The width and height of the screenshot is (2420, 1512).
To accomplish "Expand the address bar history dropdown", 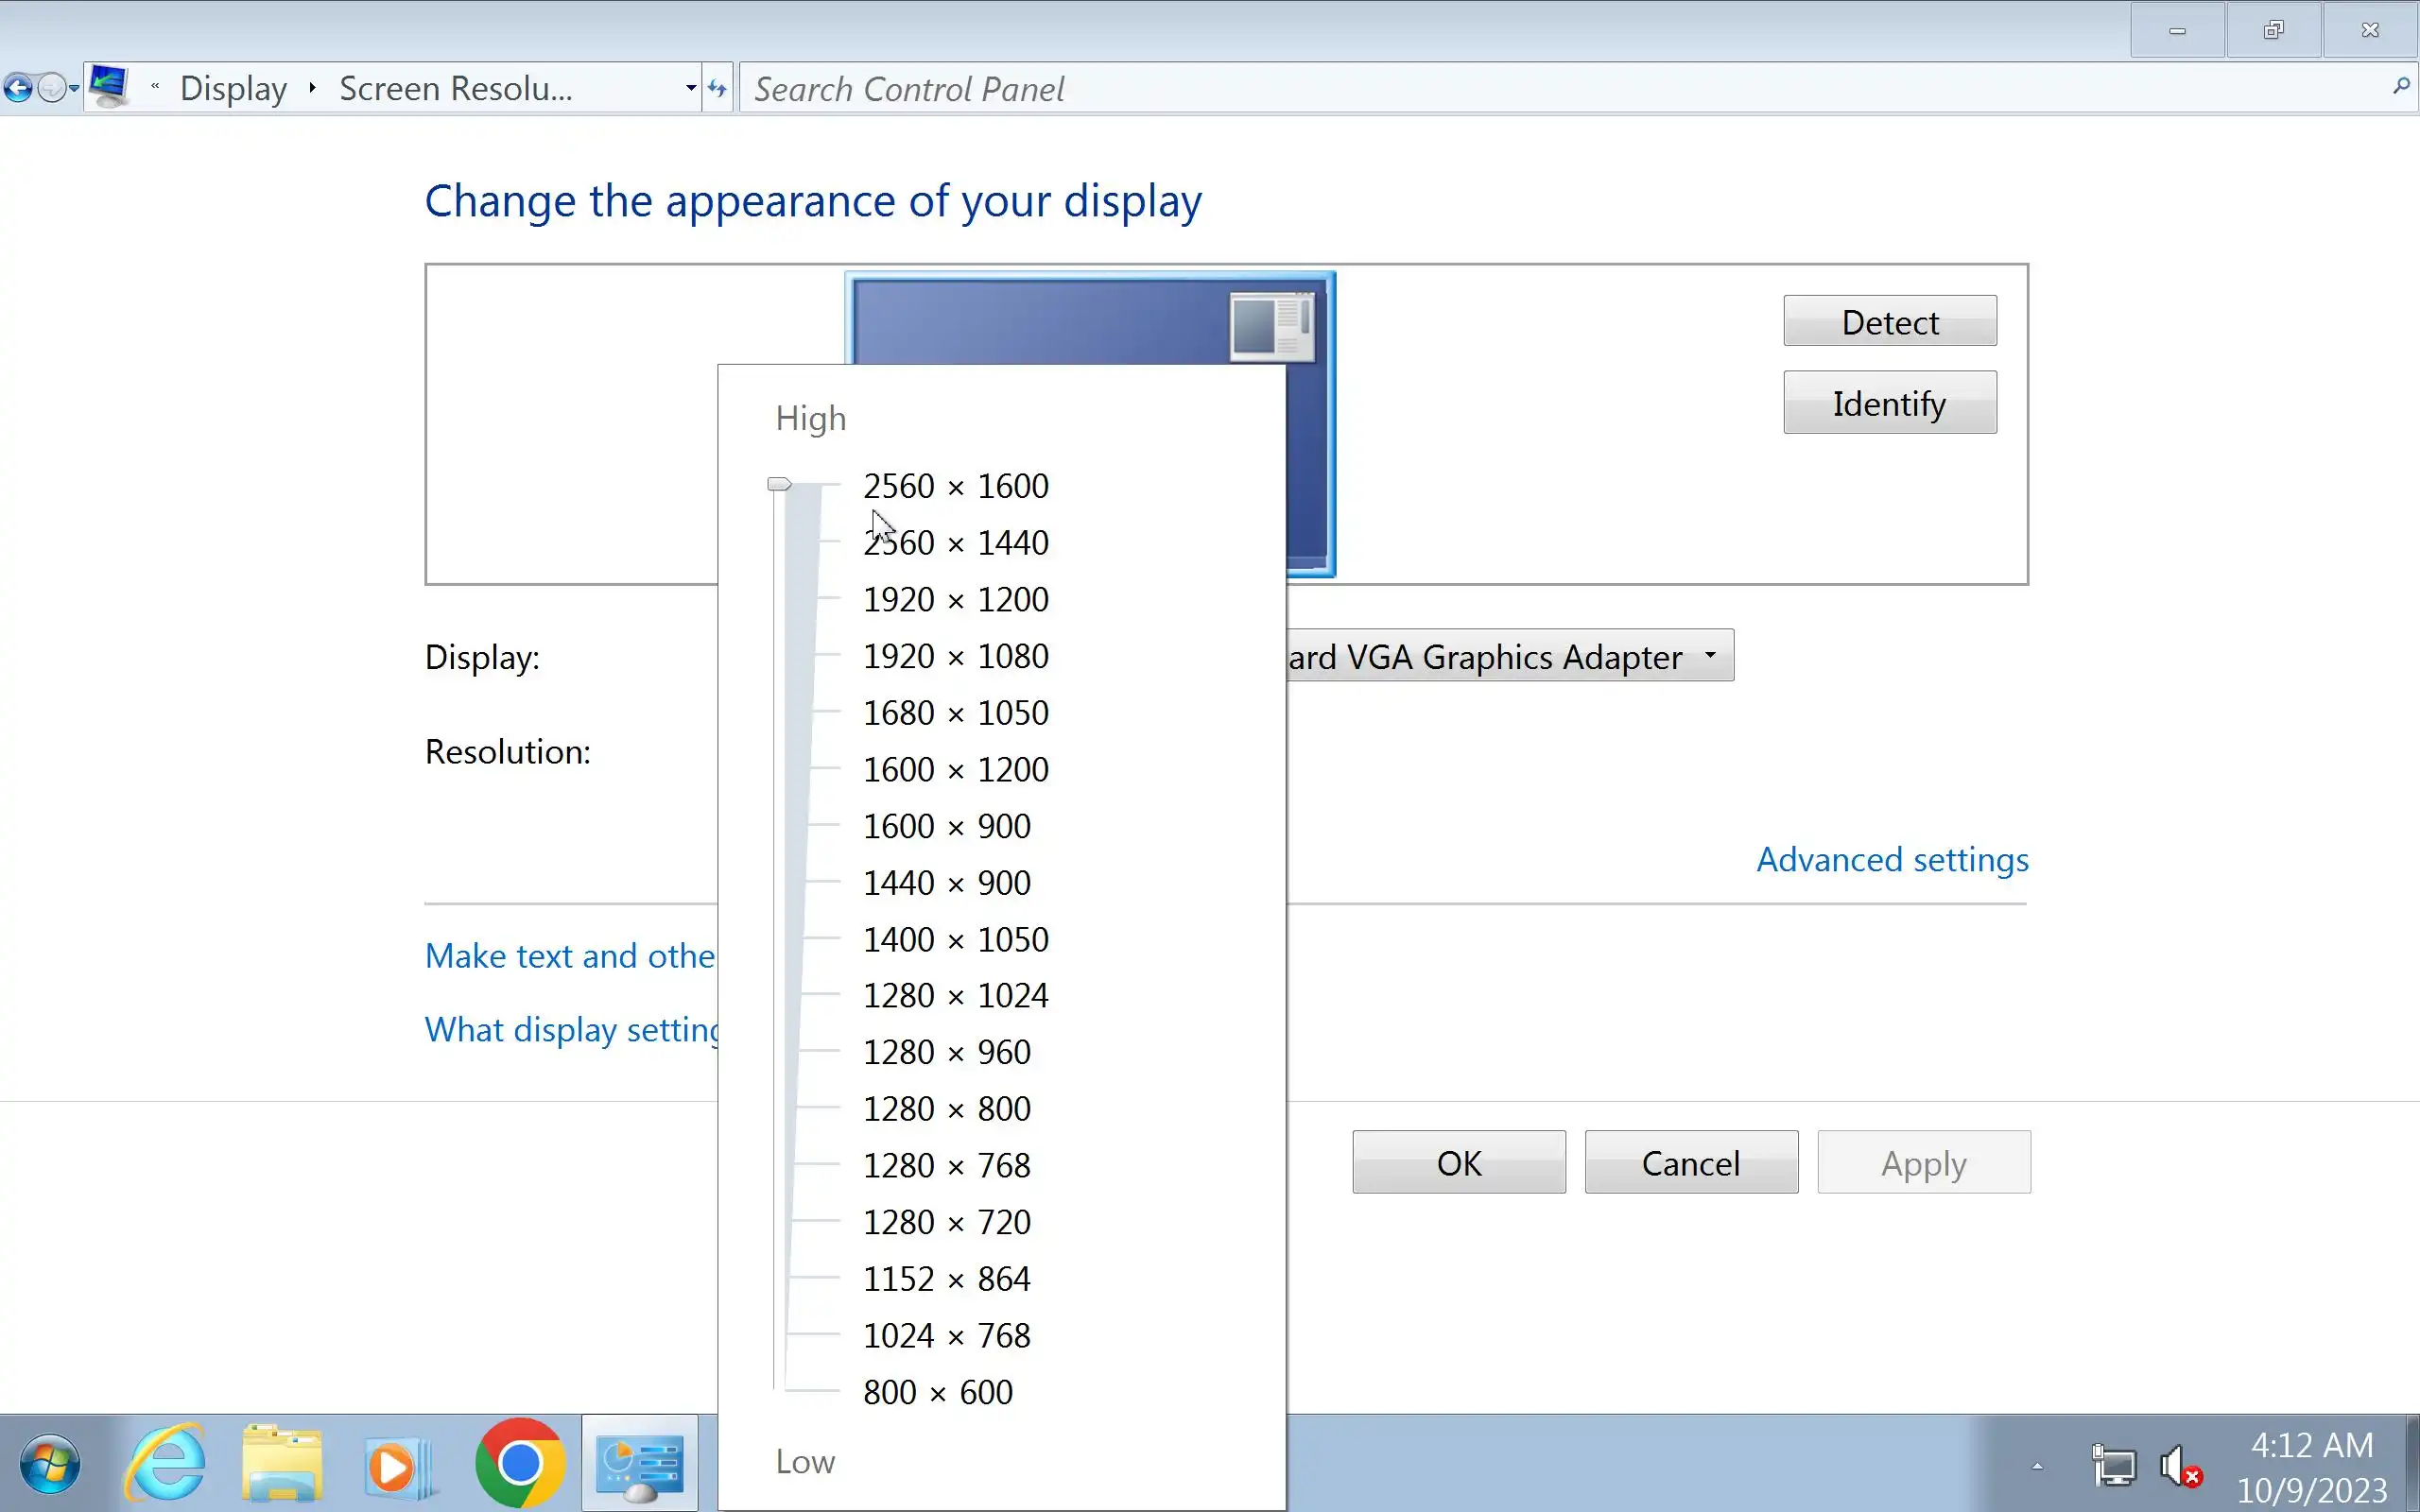I will click(690, 88).
